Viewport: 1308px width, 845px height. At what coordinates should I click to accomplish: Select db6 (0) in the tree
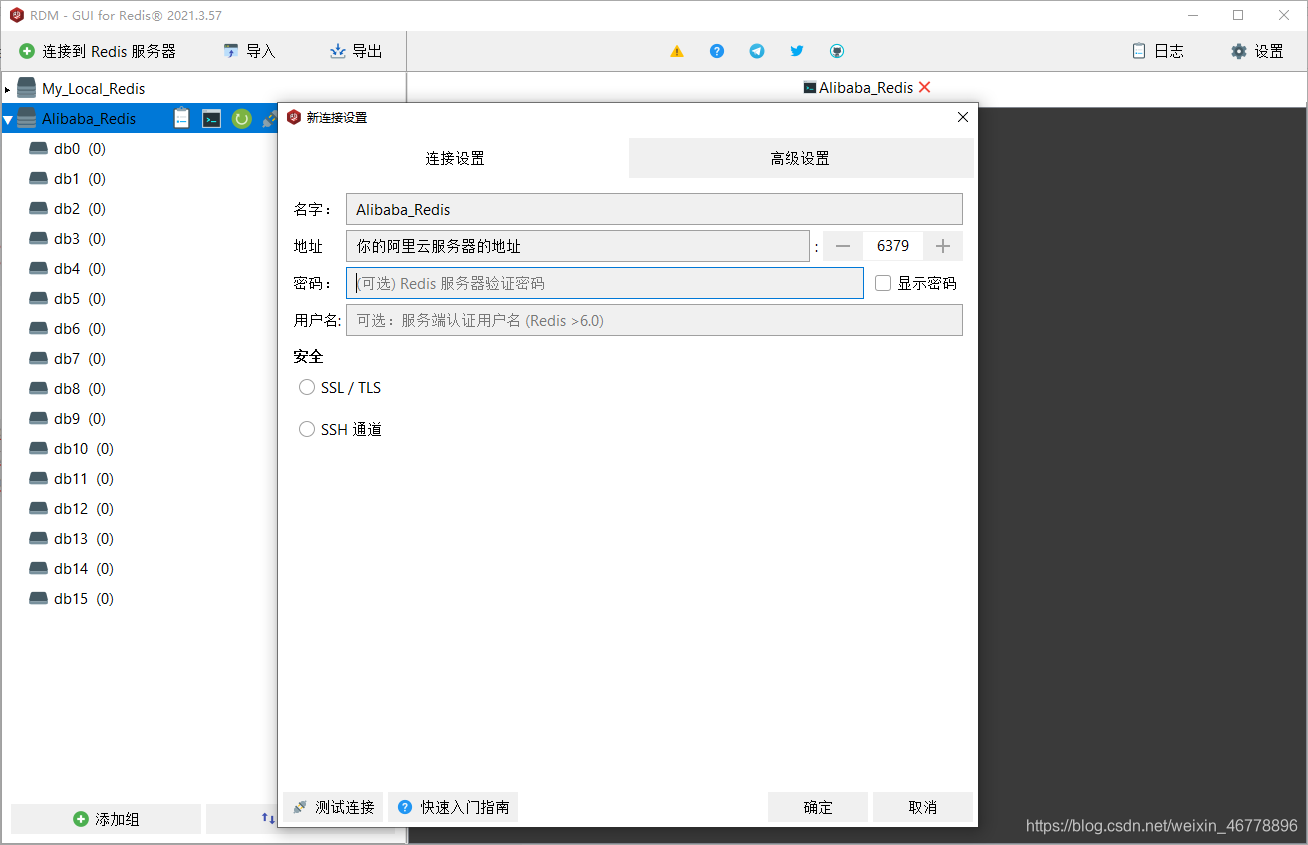click(80, 329)
